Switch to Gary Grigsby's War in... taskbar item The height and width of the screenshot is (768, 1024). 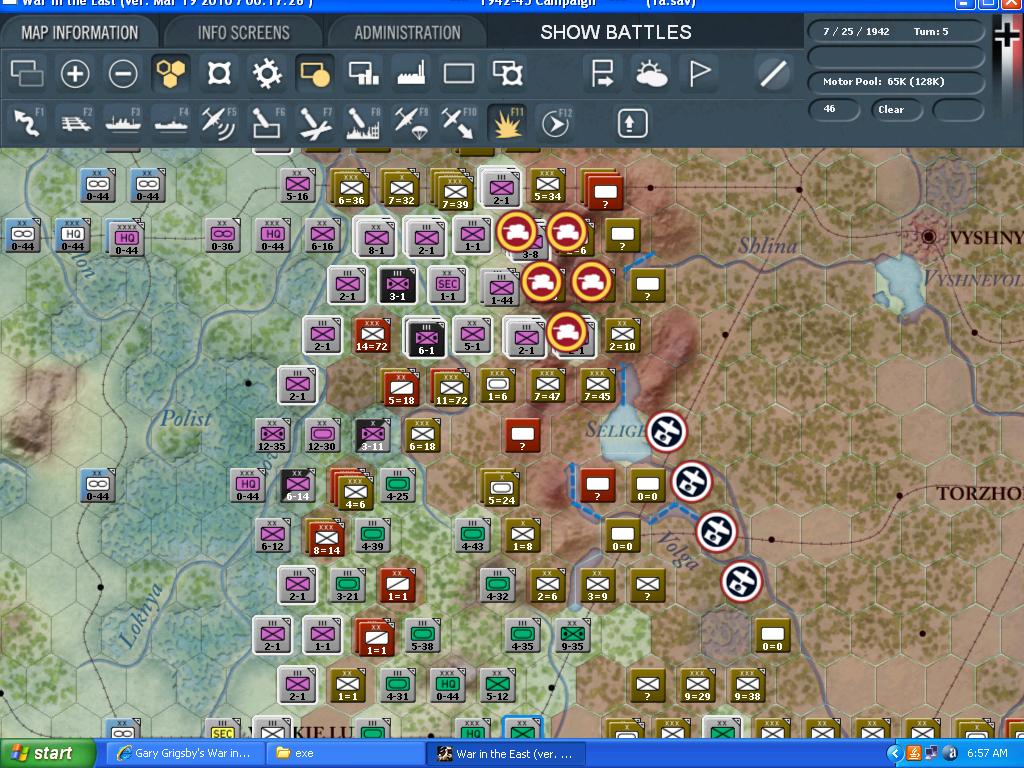coord(185,754)
